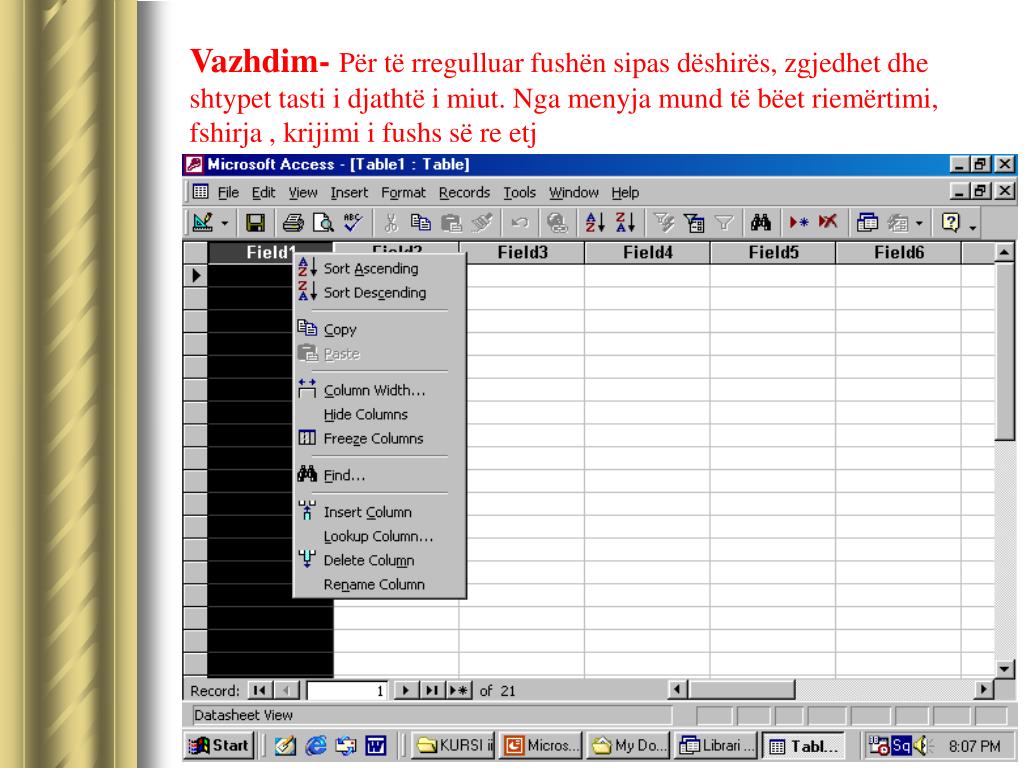
Task: Click the Print icon in toolbar
Action: click(x=293, y=223)
